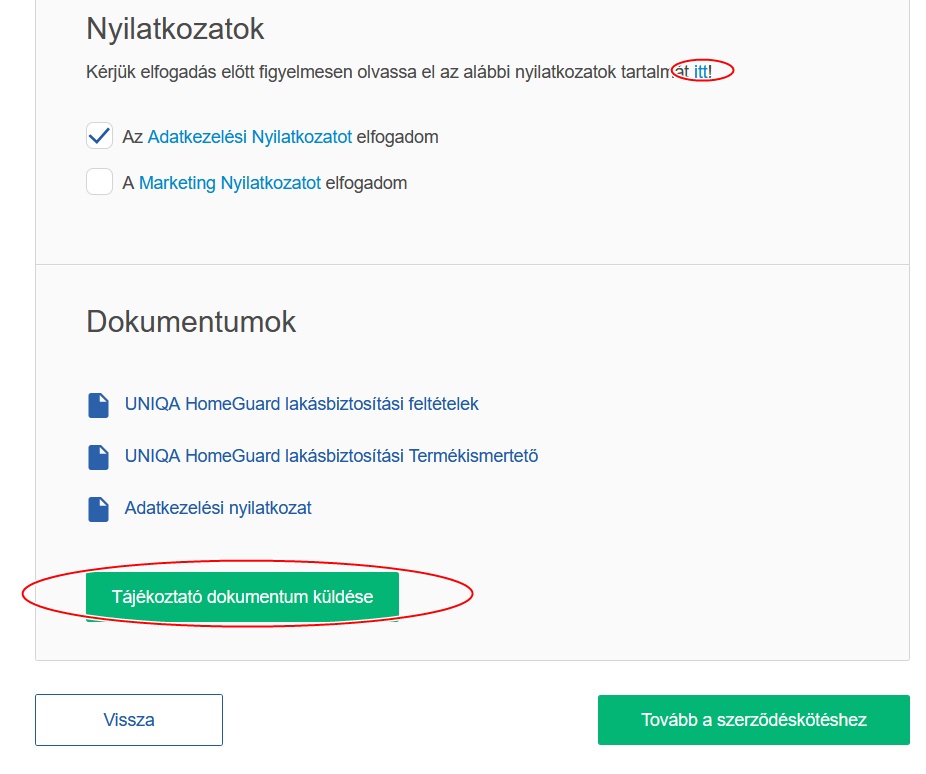Open the Adatkezelési Nyilatkozatot link
The height and width of the screenshot is (774, 926).
click(x=250, y=137)
